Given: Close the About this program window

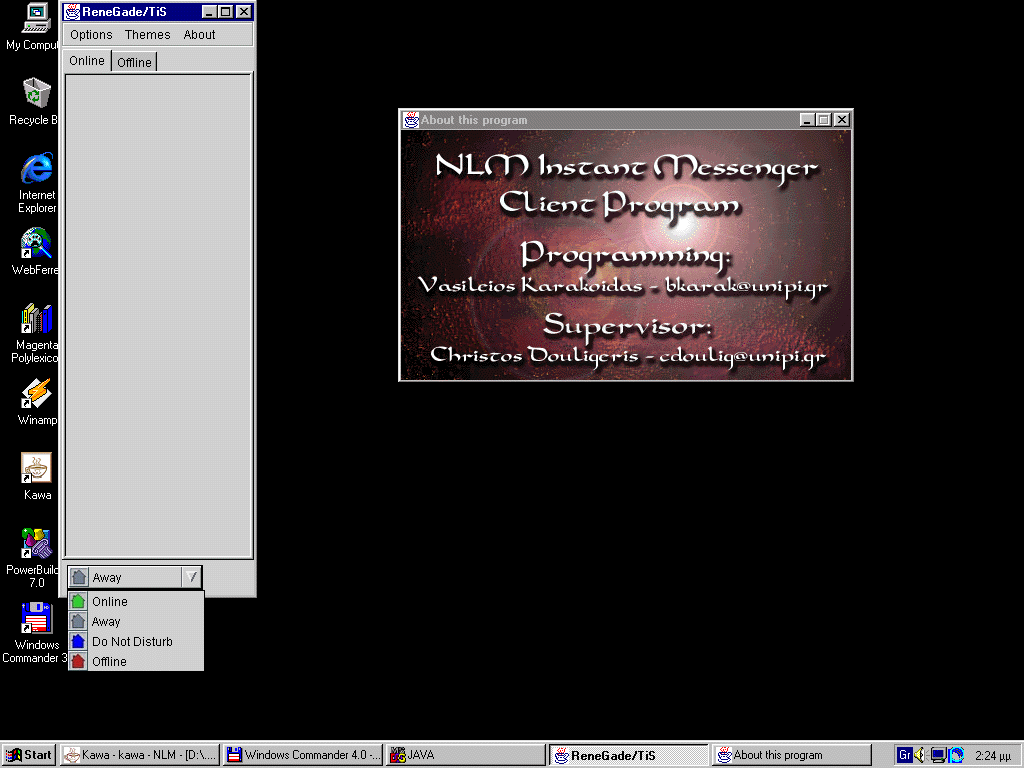Looking at the screenshot, I should (842, 120).
